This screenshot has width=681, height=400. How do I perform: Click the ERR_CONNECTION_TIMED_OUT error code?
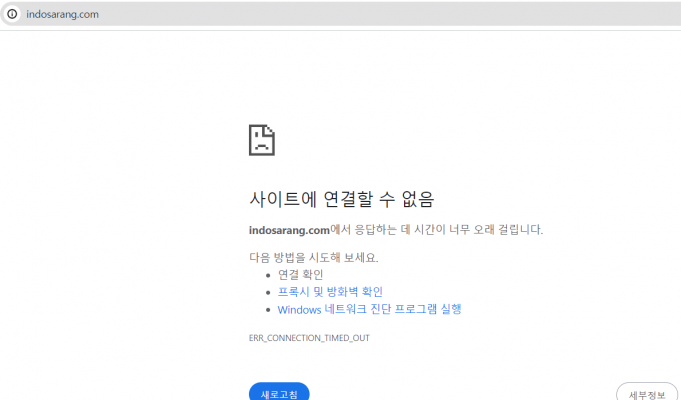[309, 338]
